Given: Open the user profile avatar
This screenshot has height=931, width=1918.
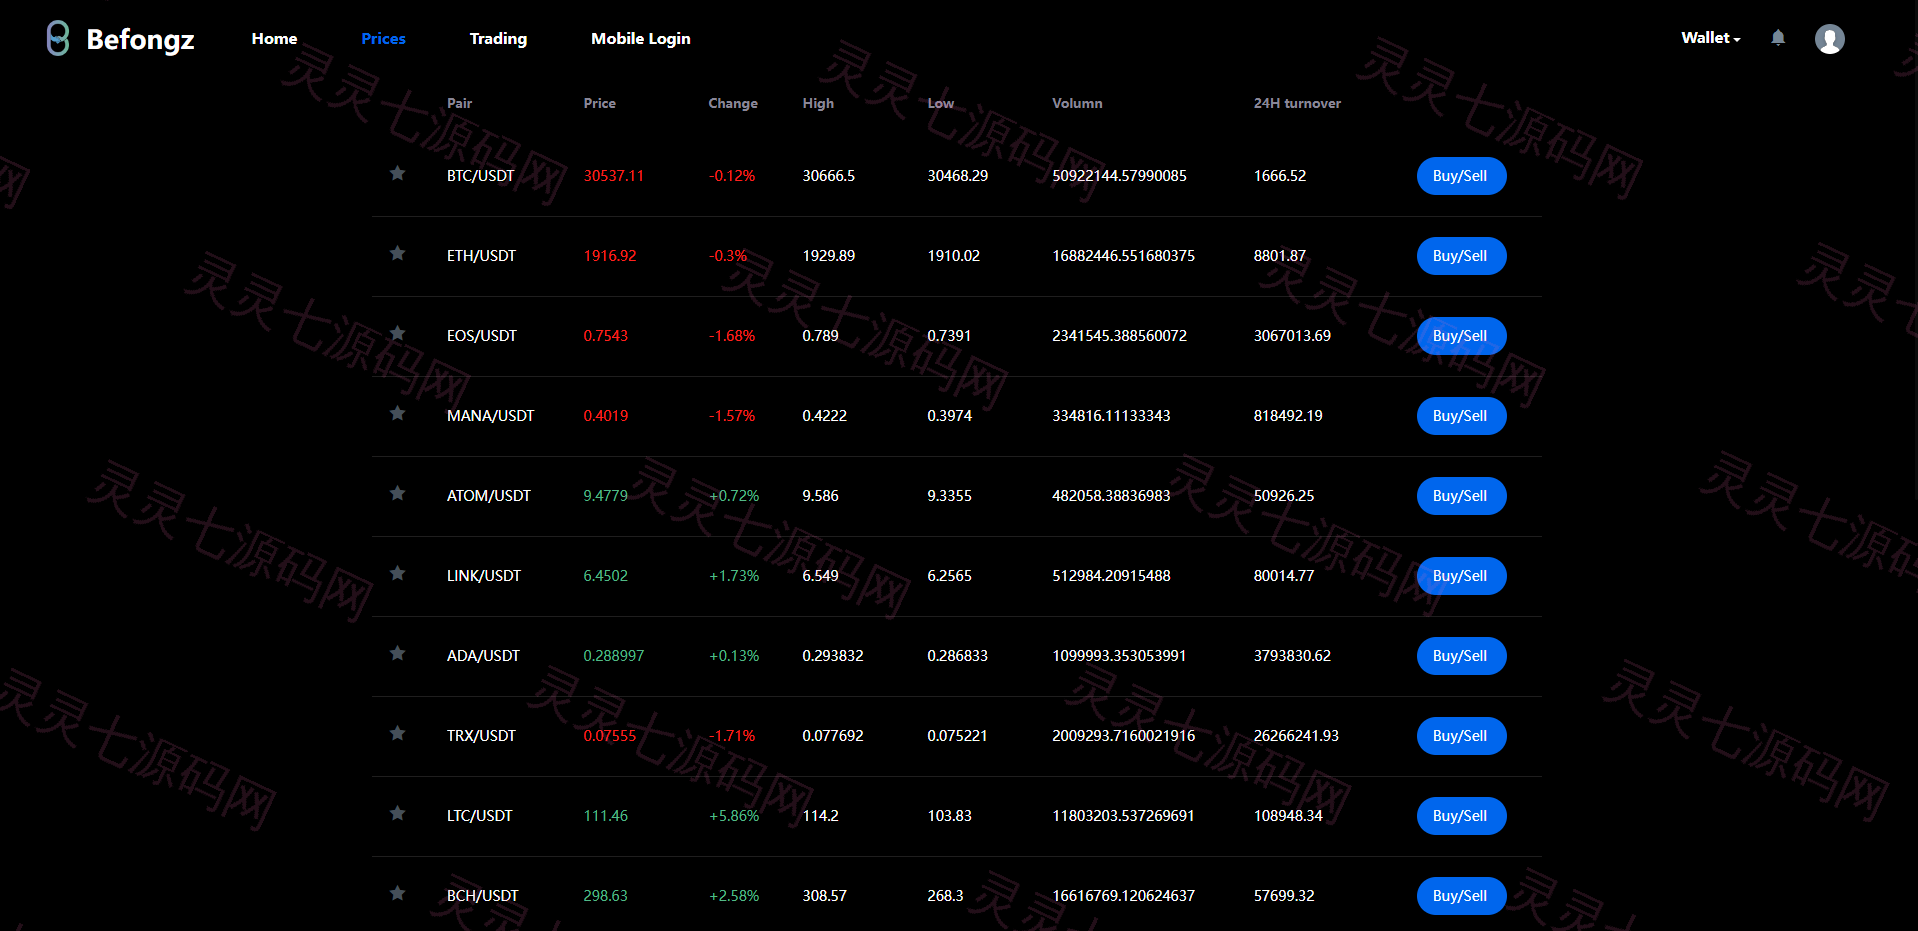Looking at the screenshot, I should [1829, 39].
